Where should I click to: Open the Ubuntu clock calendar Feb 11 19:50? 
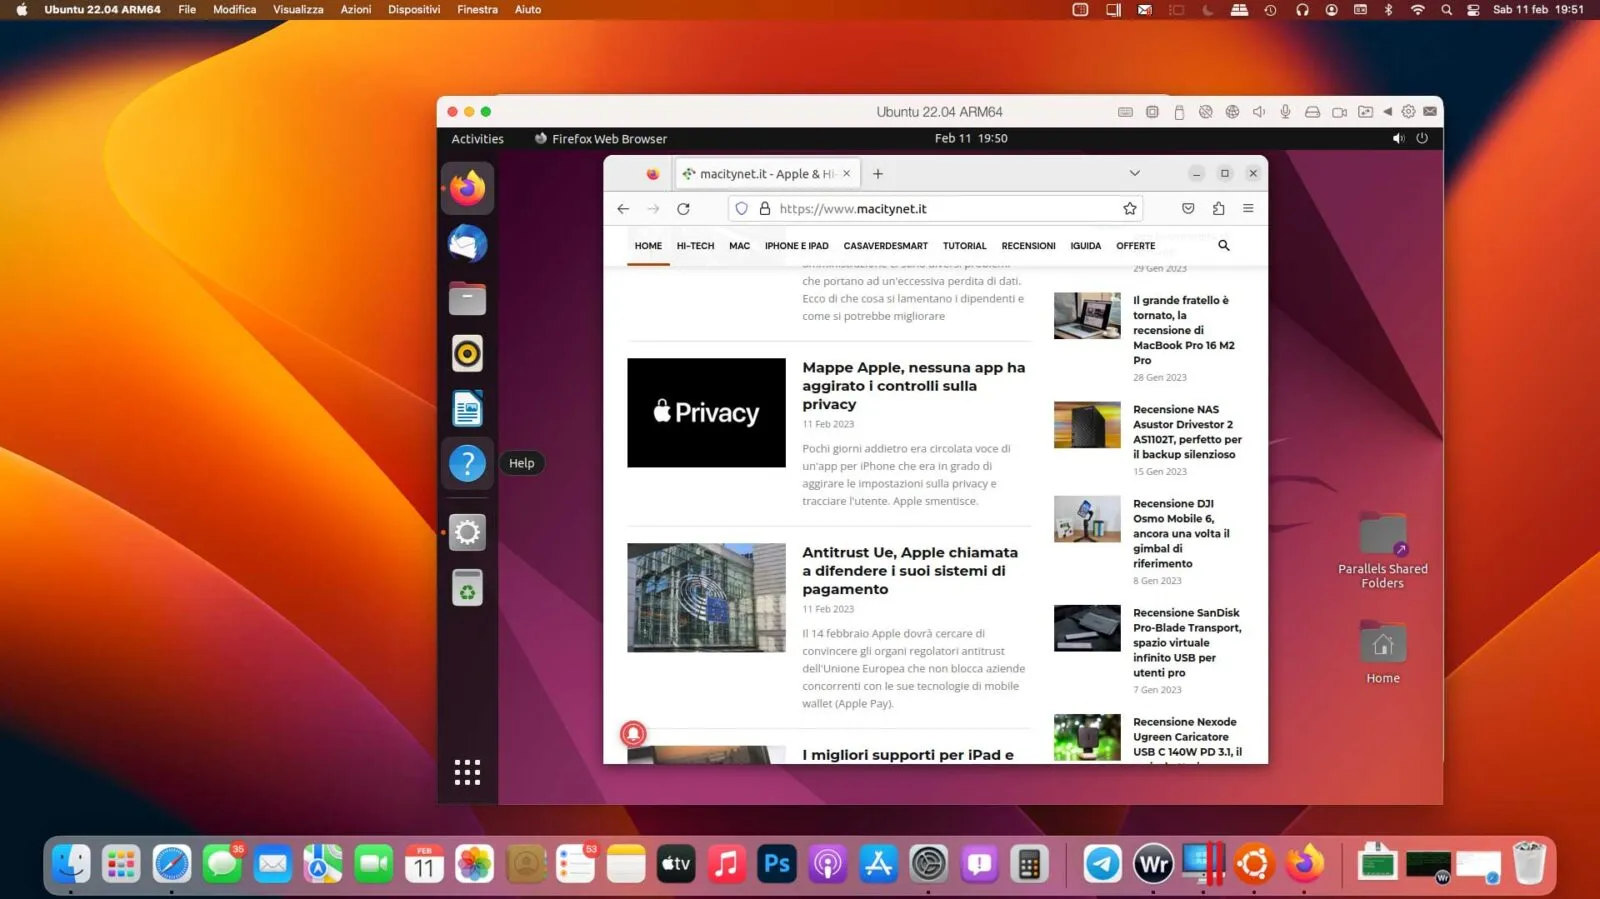tap(971, 139)
